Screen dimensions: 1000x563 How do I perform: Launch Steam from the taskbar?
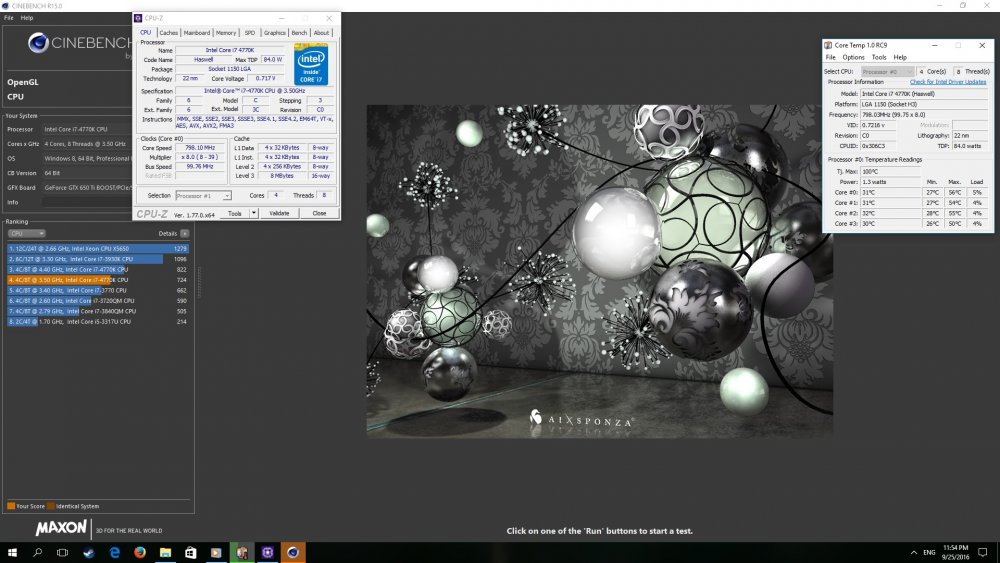(89, 552)
